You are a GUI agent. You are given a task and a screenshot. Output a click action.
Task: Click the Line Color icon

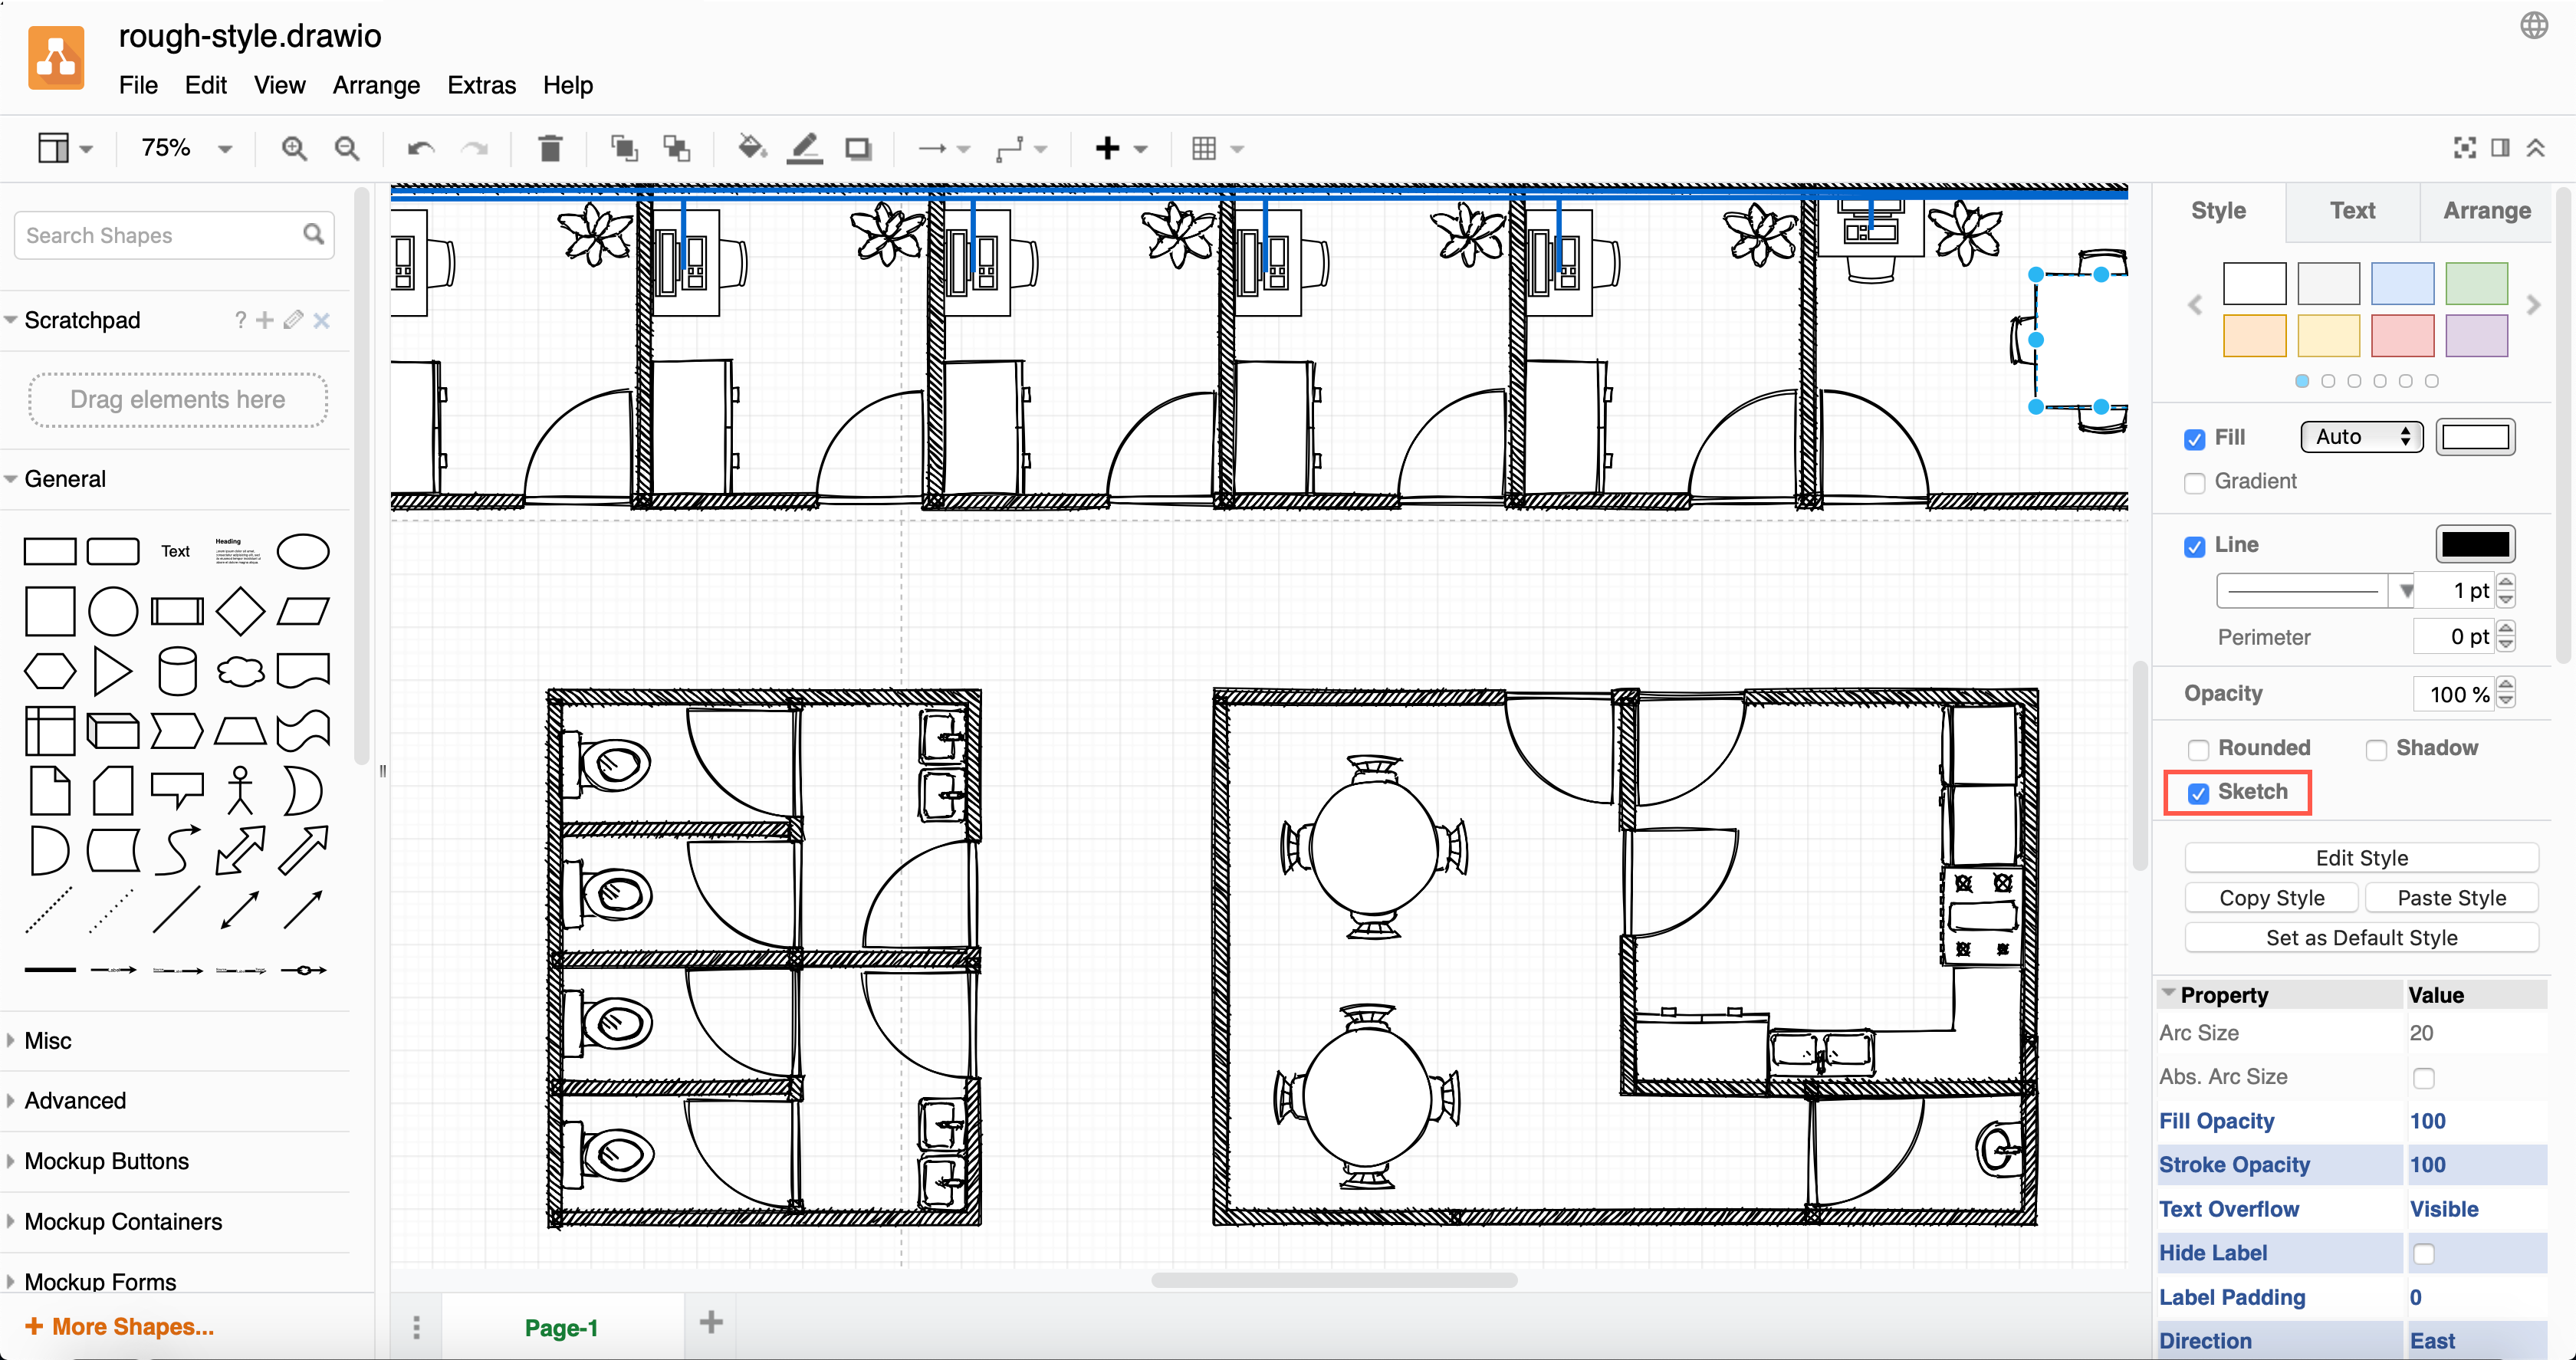point(804,148)
